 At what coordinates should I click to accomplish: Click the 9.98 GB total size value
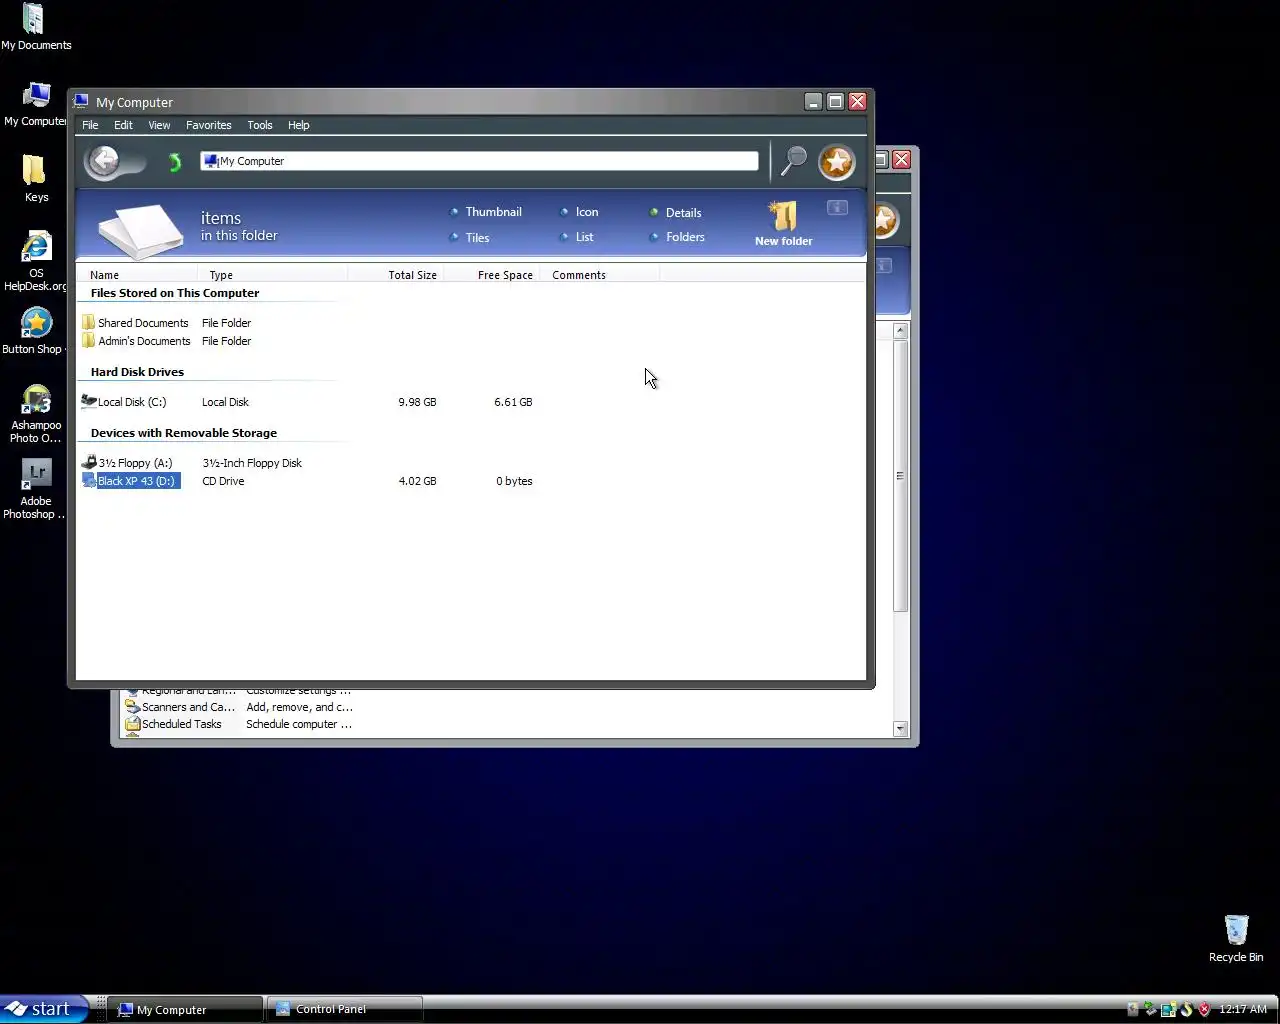pos(417,402)
